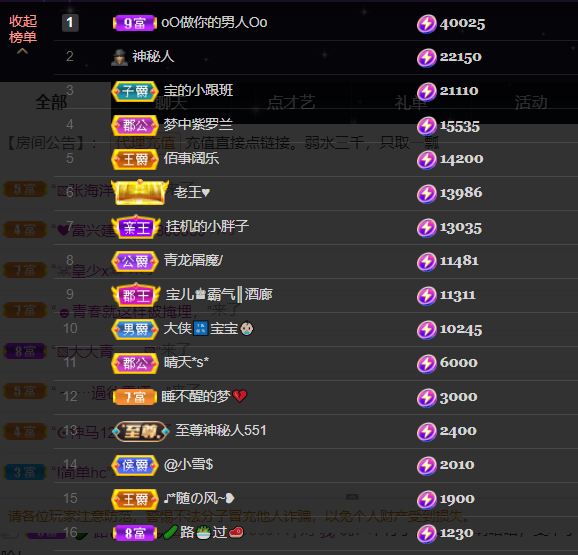Click the 至尊 badge for 至尊神秘人551
The image size is (578, 555).
(x=141, y=431)
